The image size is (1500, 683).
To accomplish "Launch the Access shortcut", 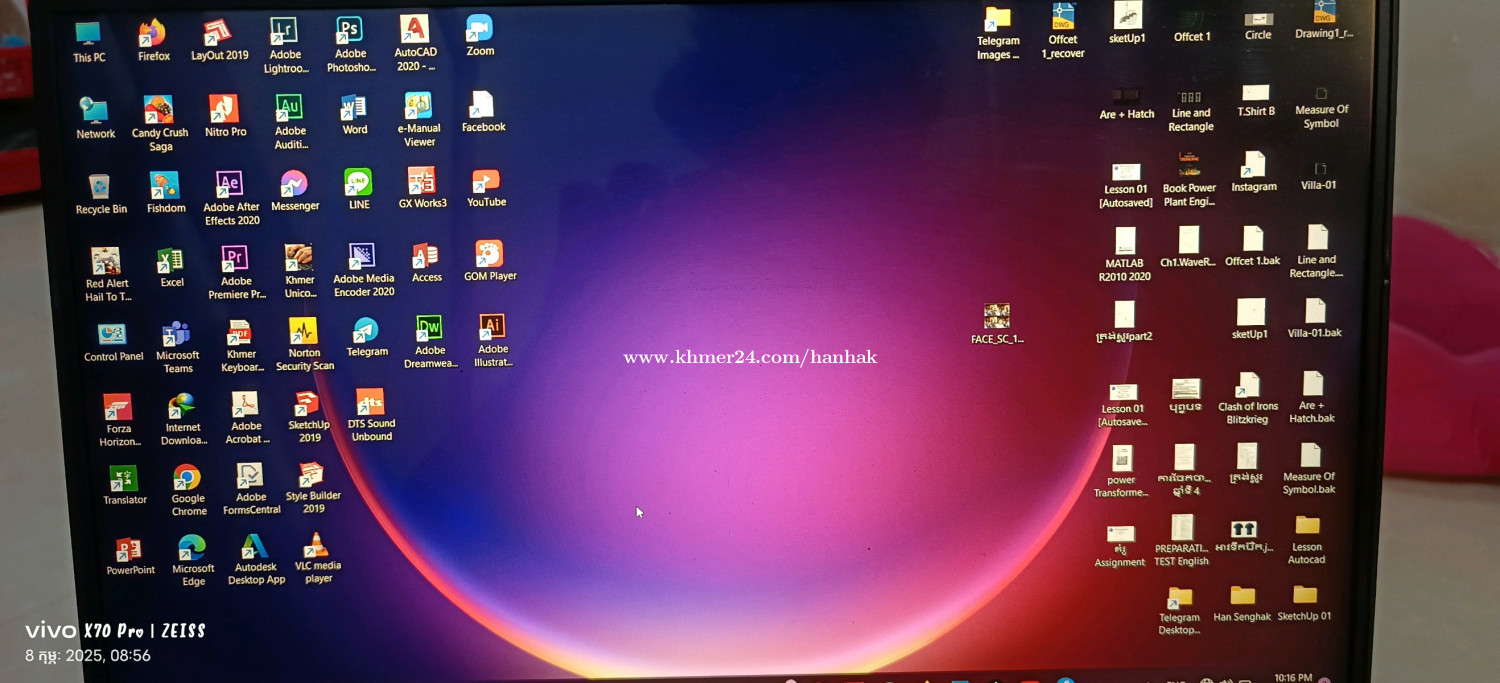I will tap(426, 262).
